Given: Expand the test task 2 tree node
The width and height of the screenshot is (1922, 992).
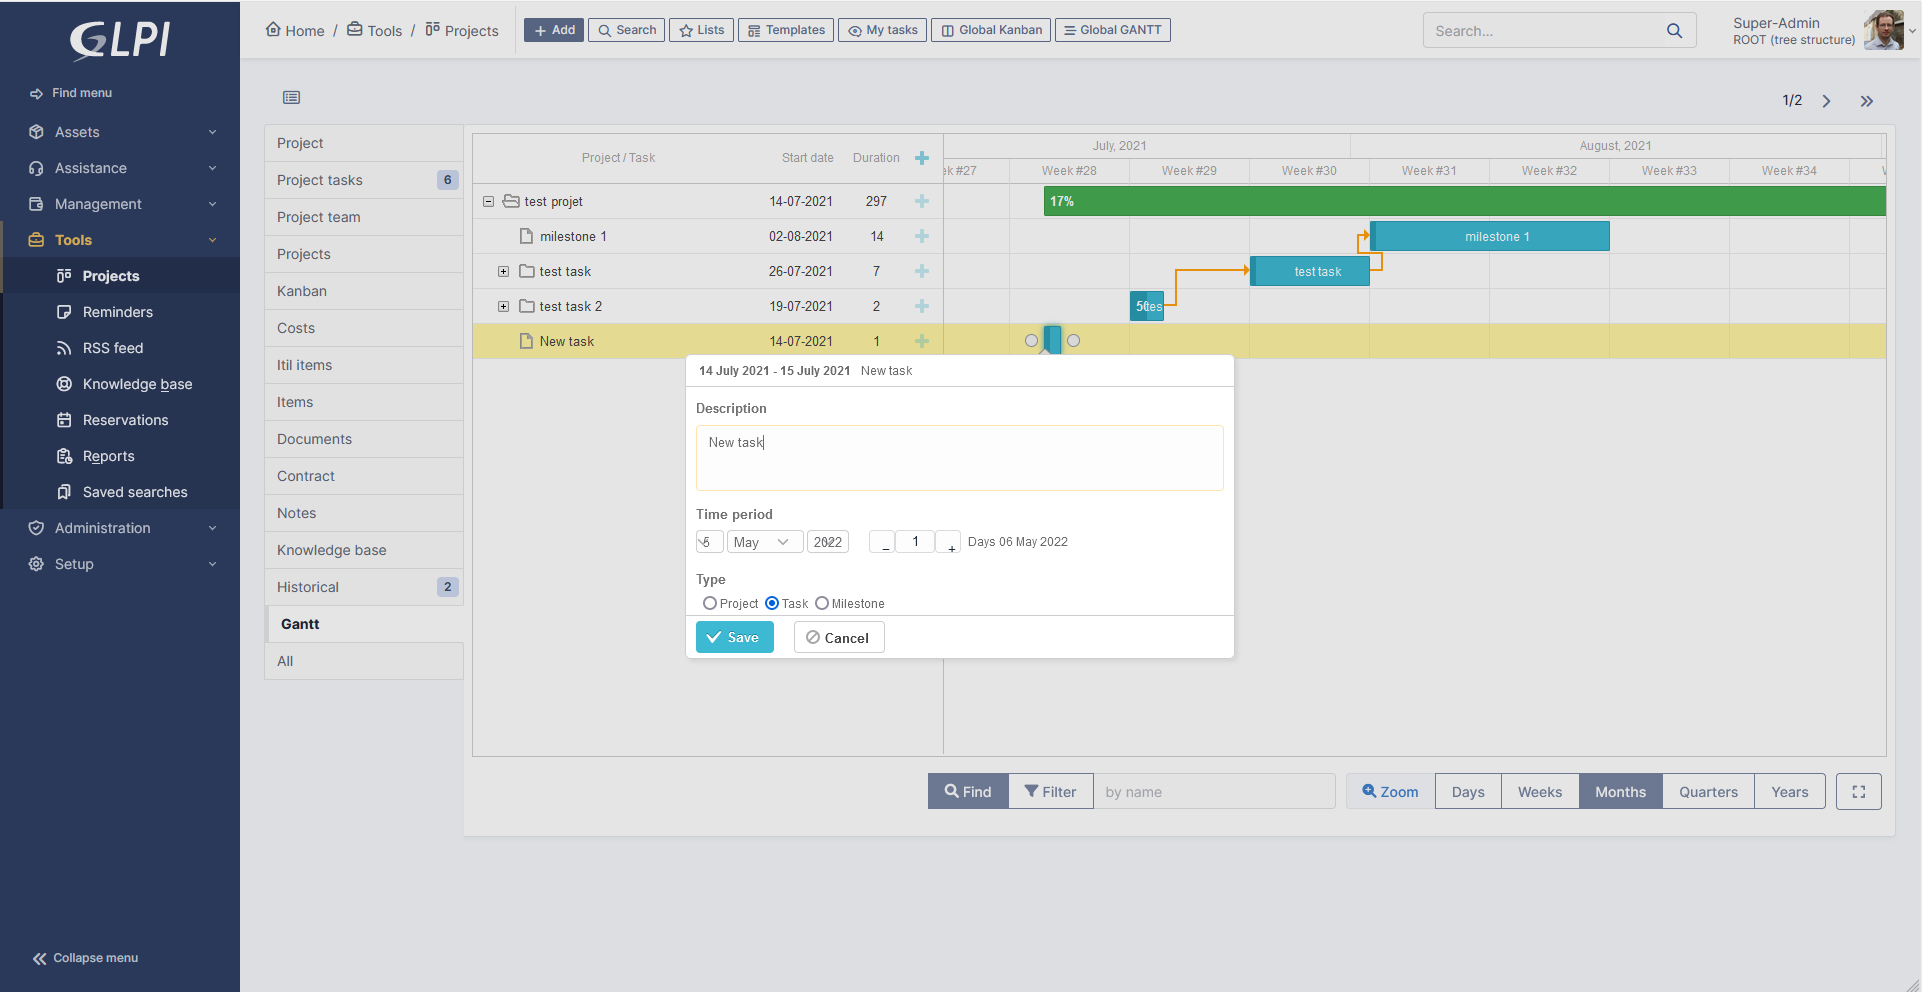Looking at the screenshot, I should pyautogui.click(x=504, y=306).
